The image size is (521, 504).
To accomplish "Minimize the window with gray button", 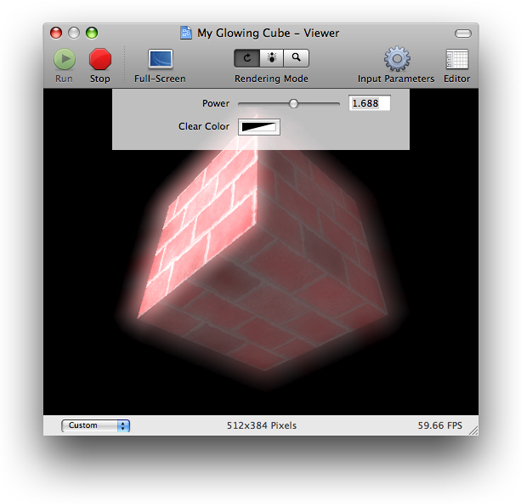I will click(74, 33).
